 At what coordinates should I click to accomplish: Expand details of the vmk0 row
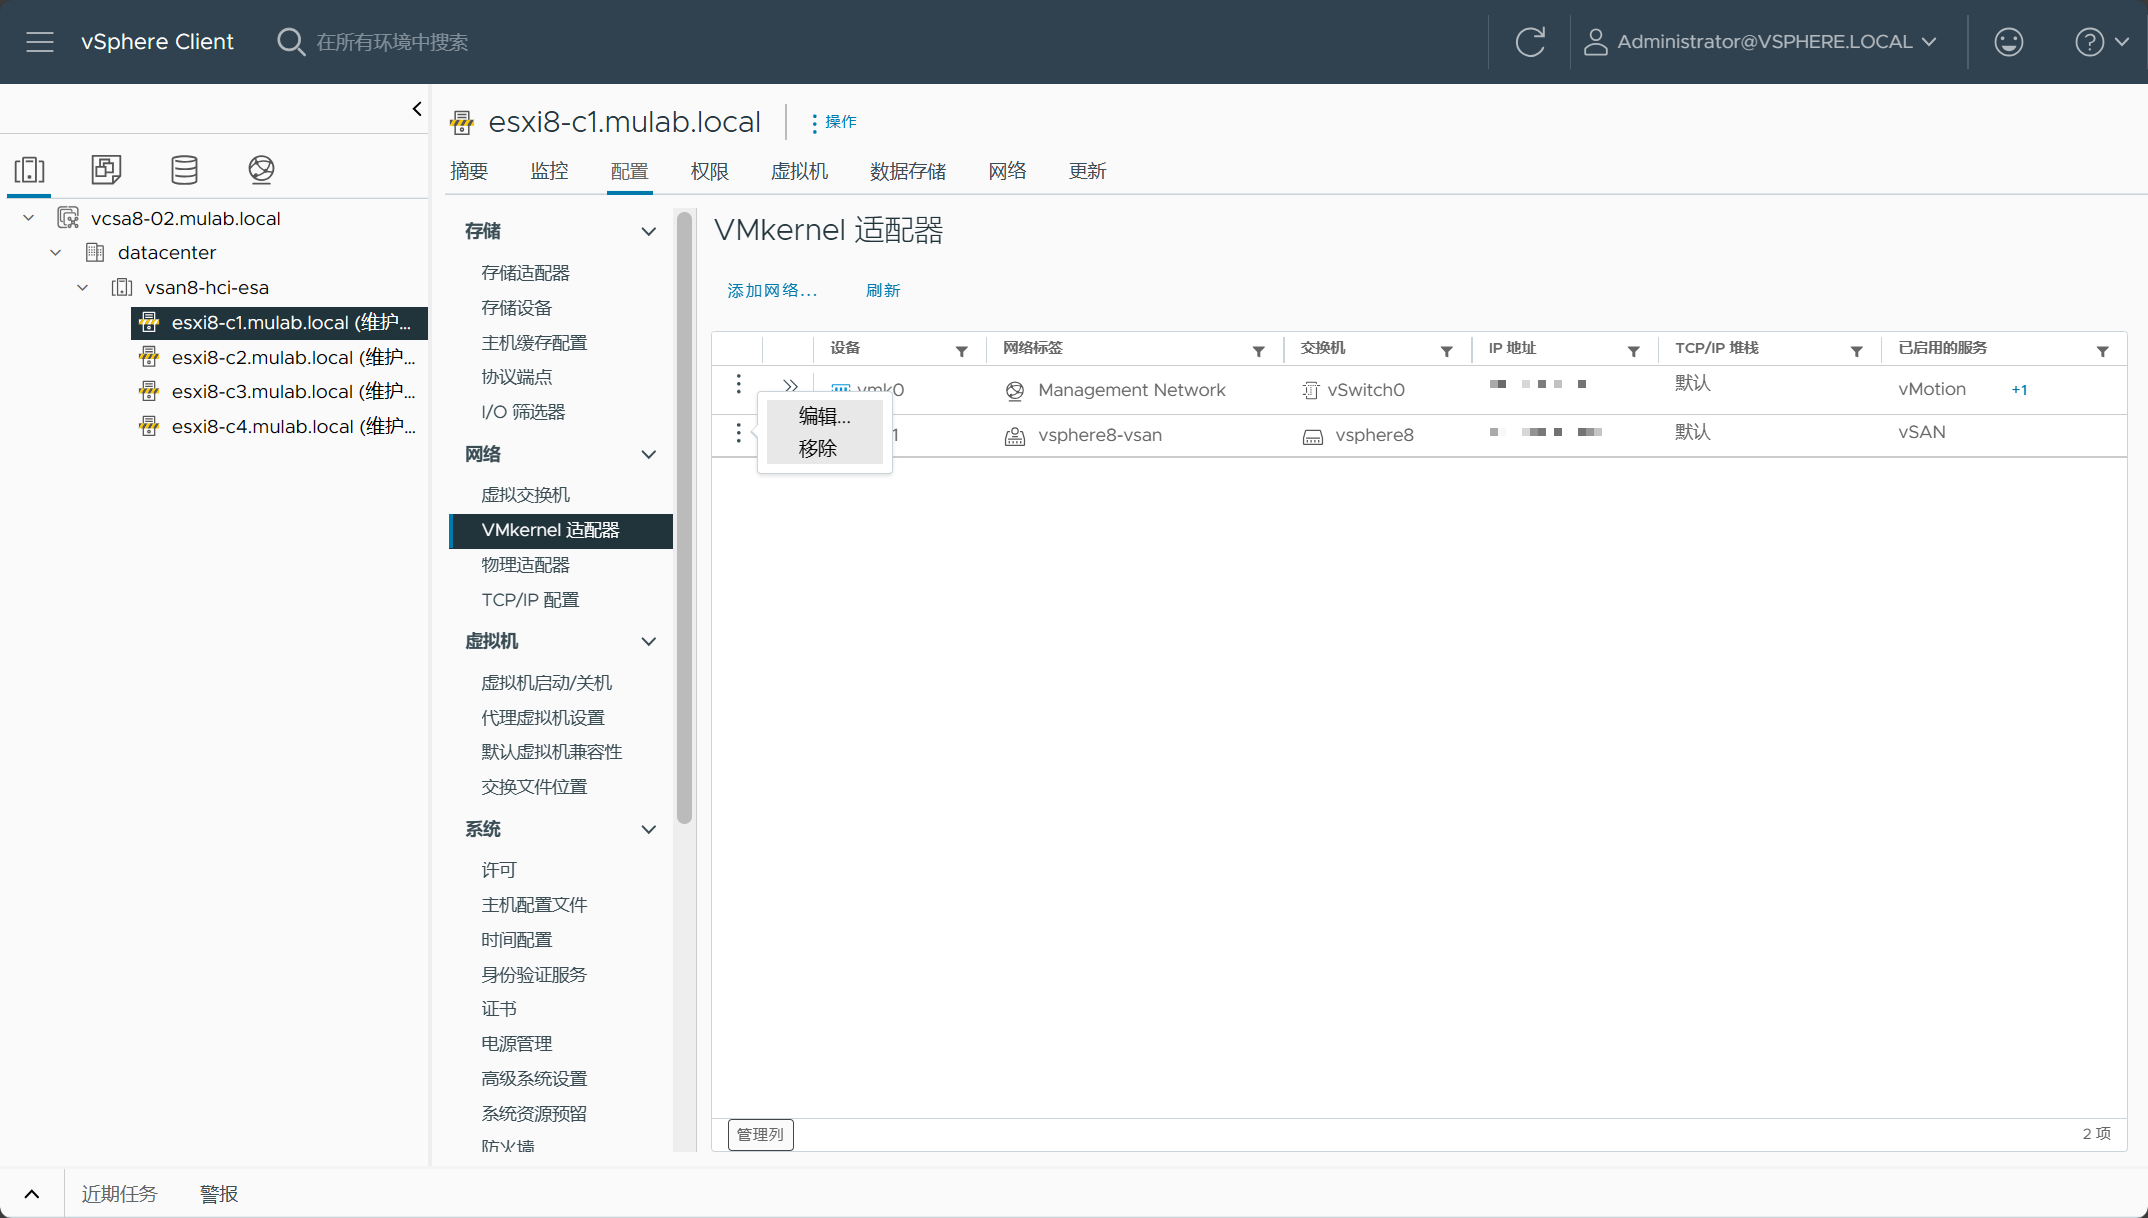790,385
